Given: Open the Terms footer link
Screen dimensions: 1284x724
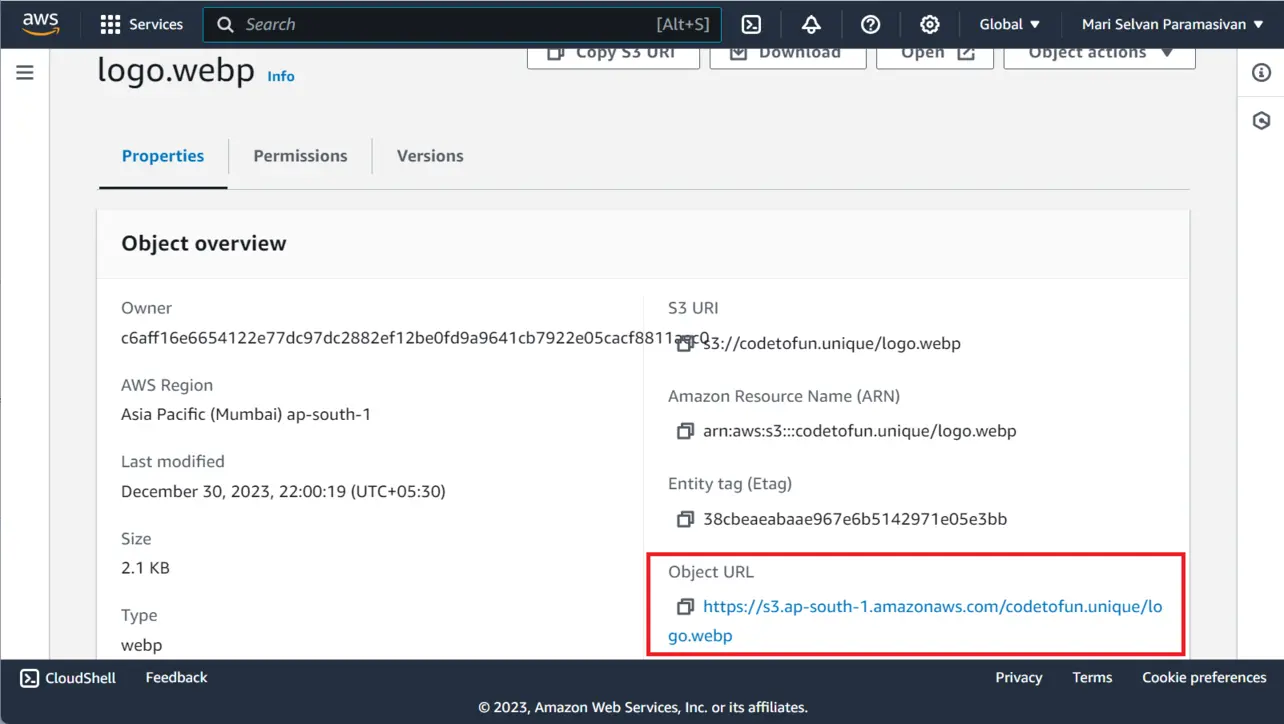Looking at the screenshot, I should coord(1092,678).
